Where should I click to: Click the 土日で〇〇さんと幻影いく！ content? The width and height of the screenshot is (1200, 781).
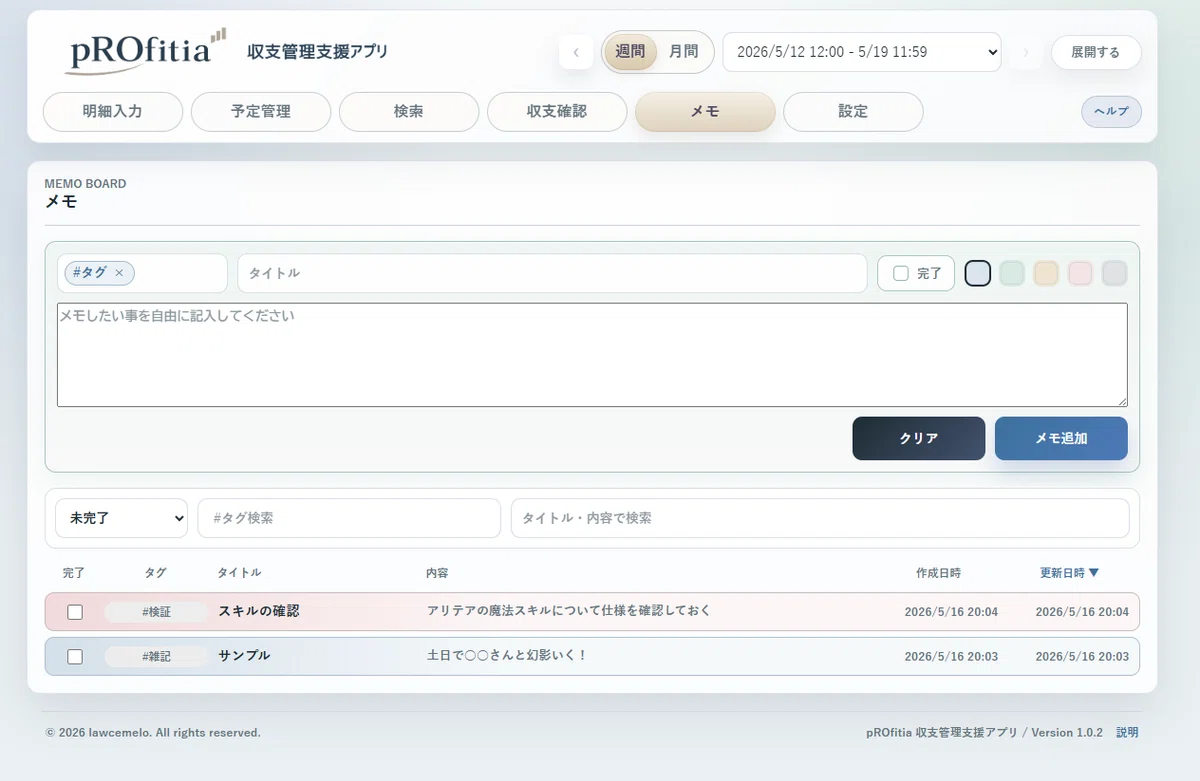[x=507, y=656]
